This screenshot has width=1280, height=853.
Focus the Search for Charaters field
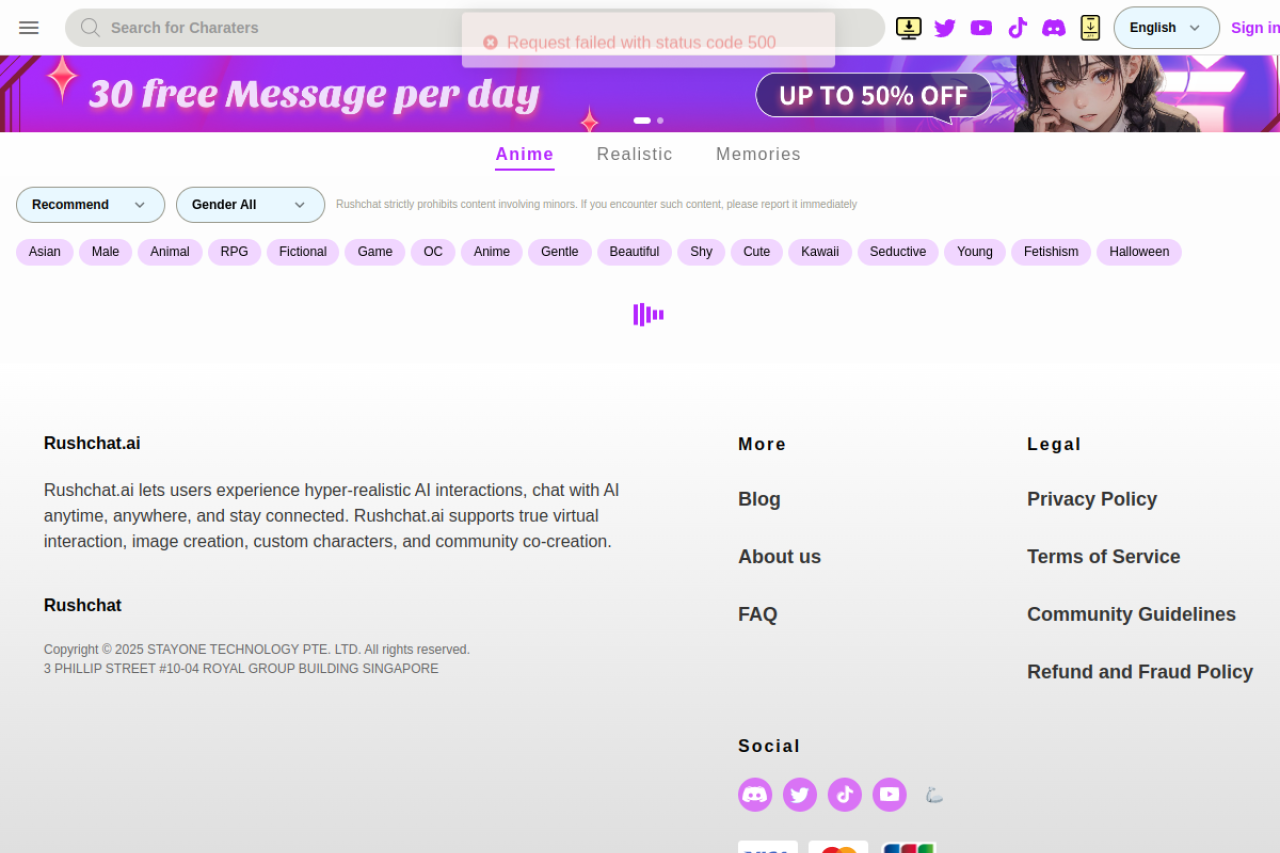(475, 28)
